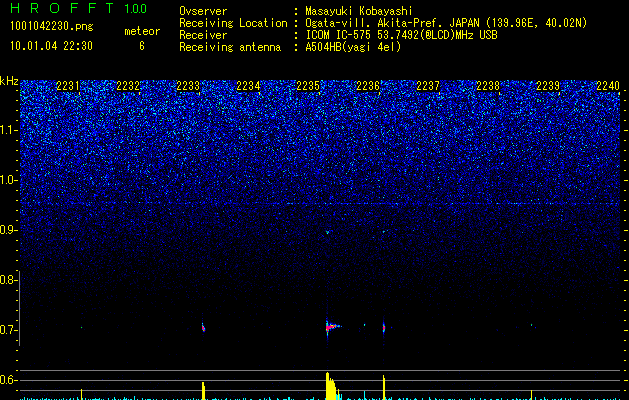This screenshot has height=400, width=629.
Task: Click the 1.1 kHz axis label
Action: [x=7, y=130]
